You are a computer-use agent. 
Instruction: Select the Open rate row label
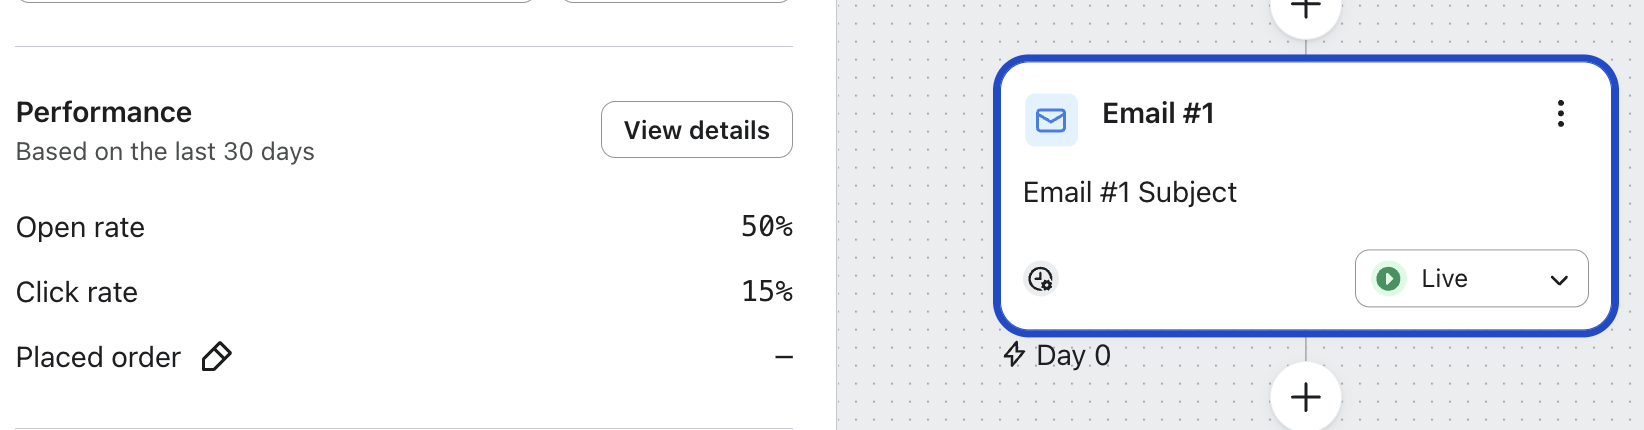point(80,228)
